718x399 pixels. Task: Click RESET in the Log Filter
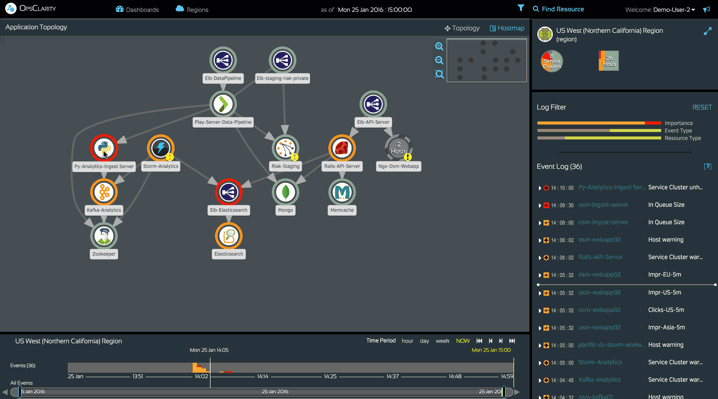coord(702,107)
